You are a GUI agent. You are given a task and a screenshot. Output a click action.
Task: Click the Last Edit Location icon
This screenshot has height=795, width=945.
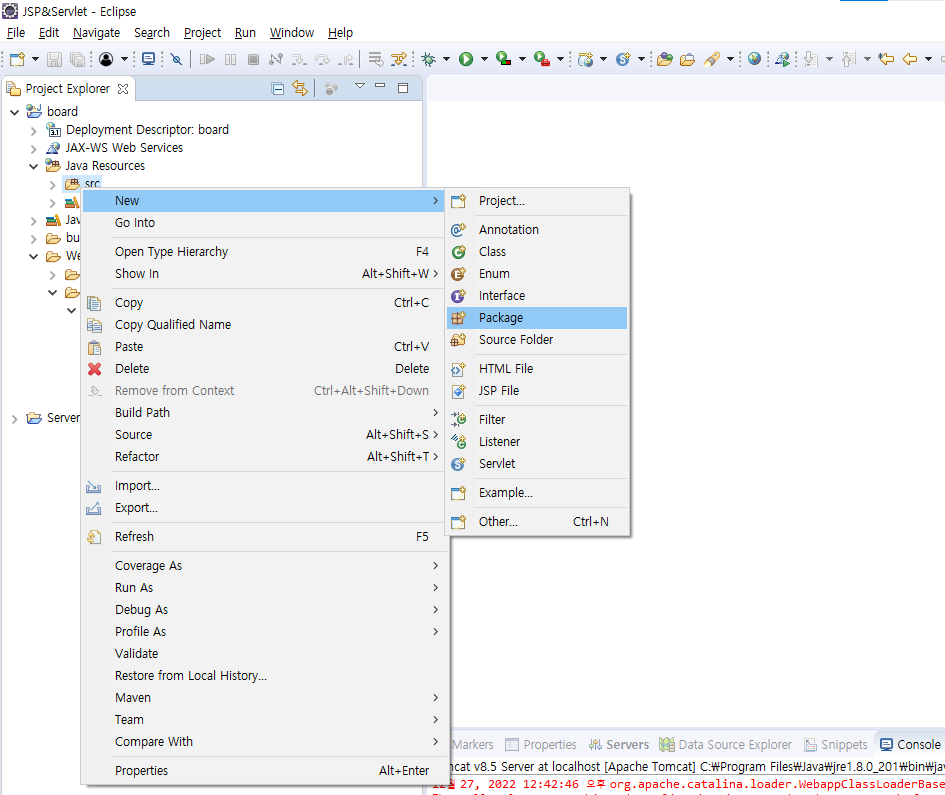[886, 59]
